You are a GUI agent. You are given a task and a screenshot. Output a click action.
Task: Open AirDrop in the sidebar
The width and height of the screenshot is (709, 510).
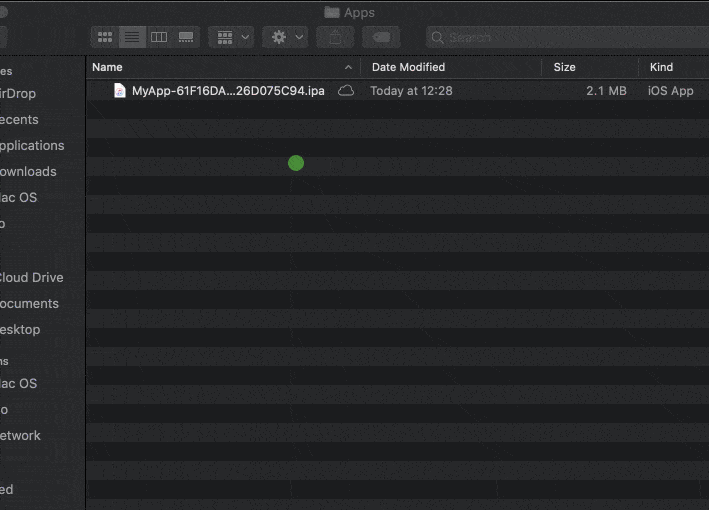point(18,94)
